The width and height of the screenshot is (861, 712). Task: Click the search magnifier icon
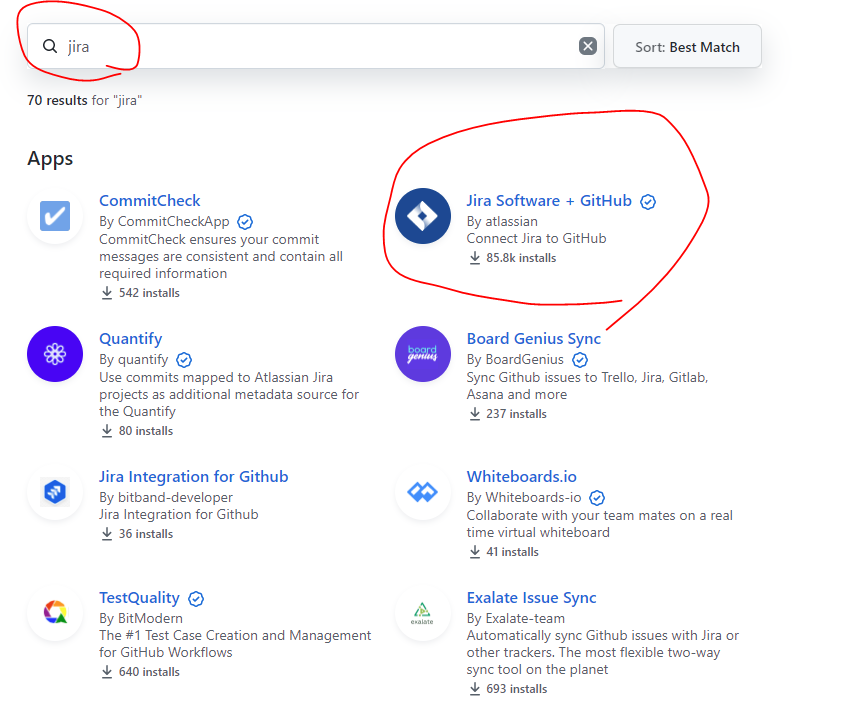coord(50,46)
